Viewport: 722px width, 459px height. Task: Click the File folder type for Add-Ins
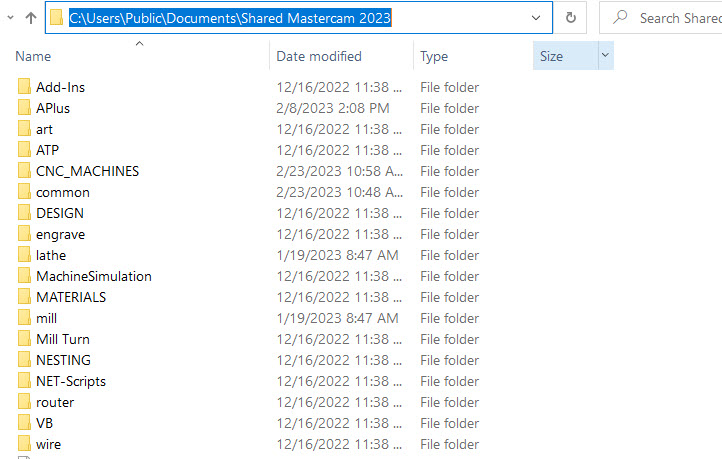(x=449, y=87)
